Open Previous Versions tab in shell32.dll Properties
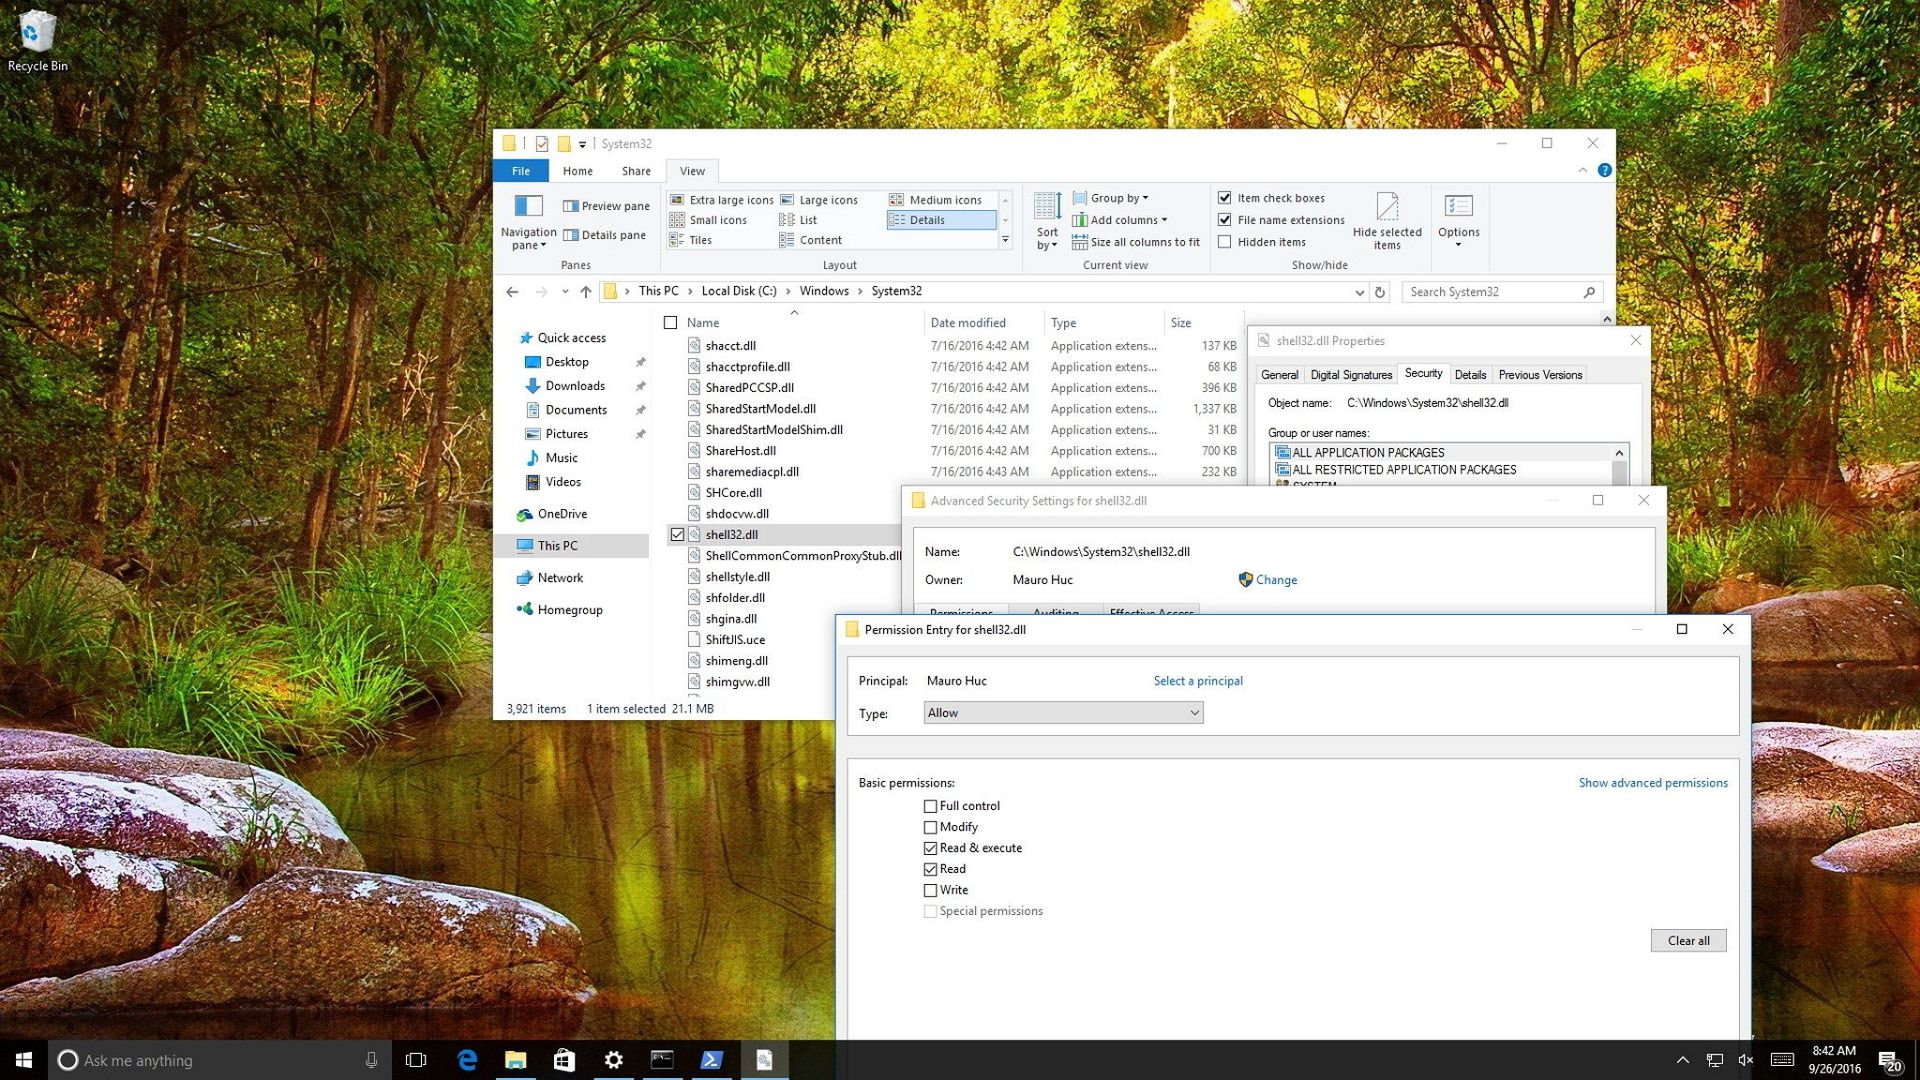The width and height of the screenshot is (1920, 1080). (1539, 374)
